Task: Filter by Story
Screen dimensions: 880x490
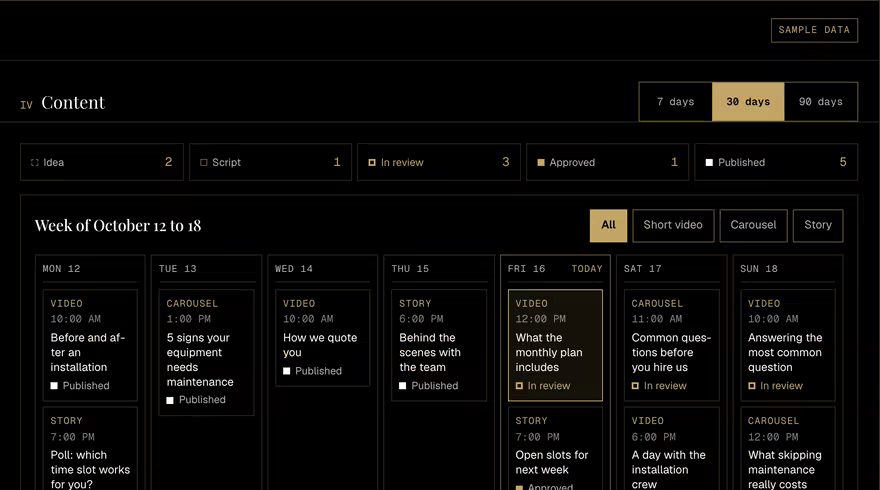Action: [818, 226]
